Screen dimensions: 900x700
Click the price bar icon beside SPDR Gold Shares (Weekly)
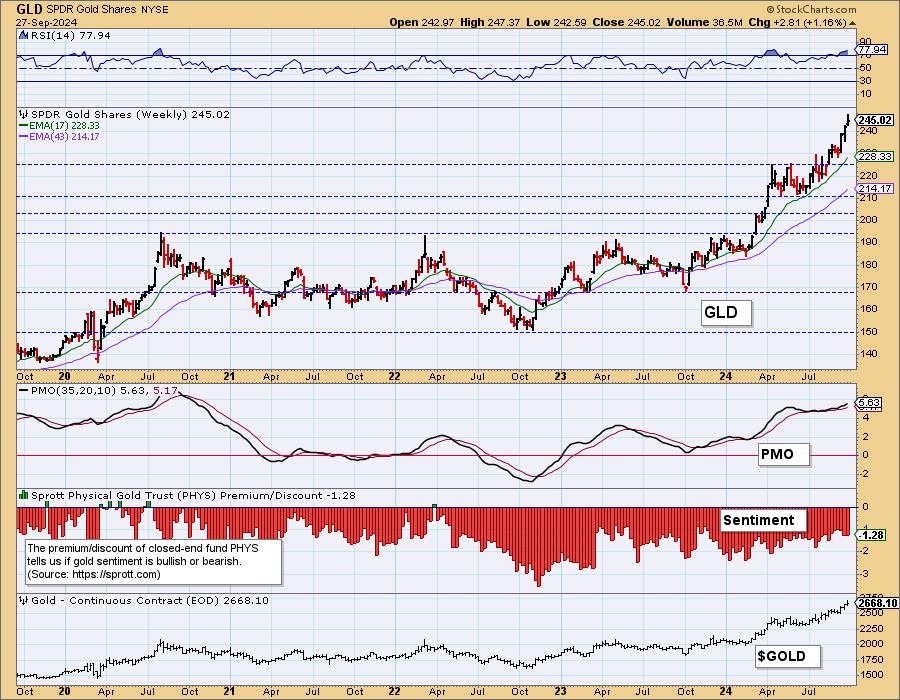coord(24,114)
